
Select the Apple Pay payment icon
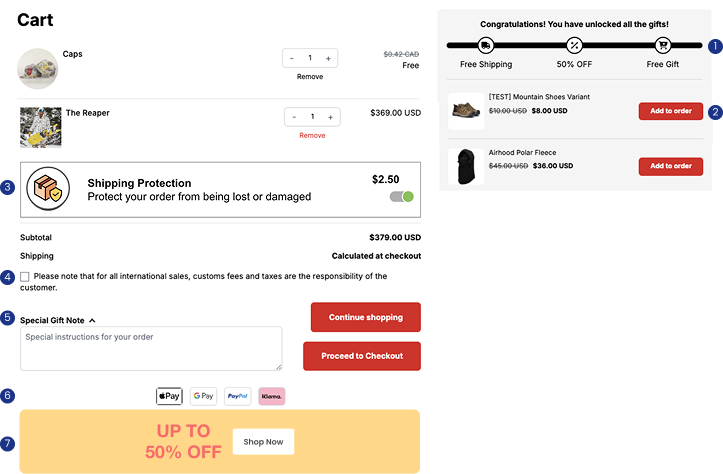click(x=169, y=396)
